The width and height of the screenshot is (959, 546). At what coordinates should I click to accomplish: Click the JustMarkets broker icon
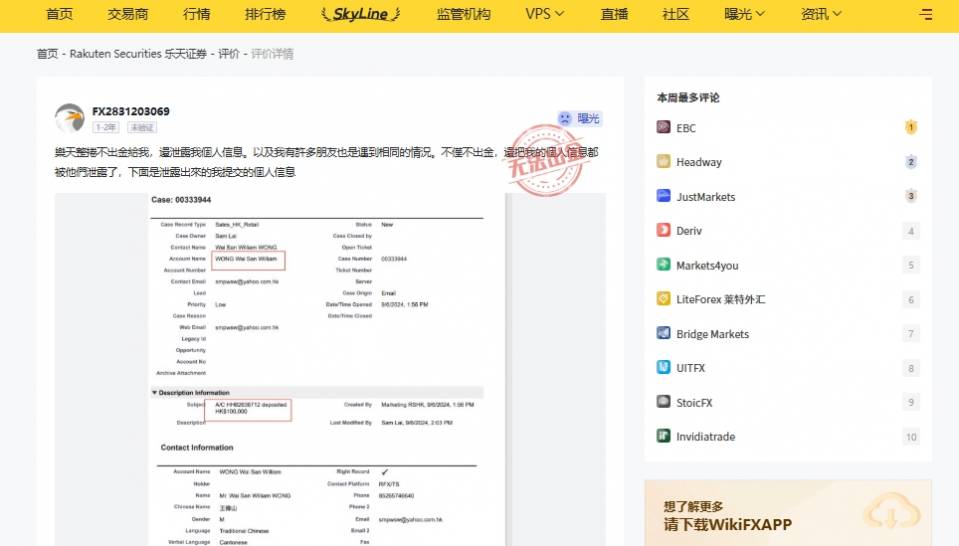tap(664, 196)
